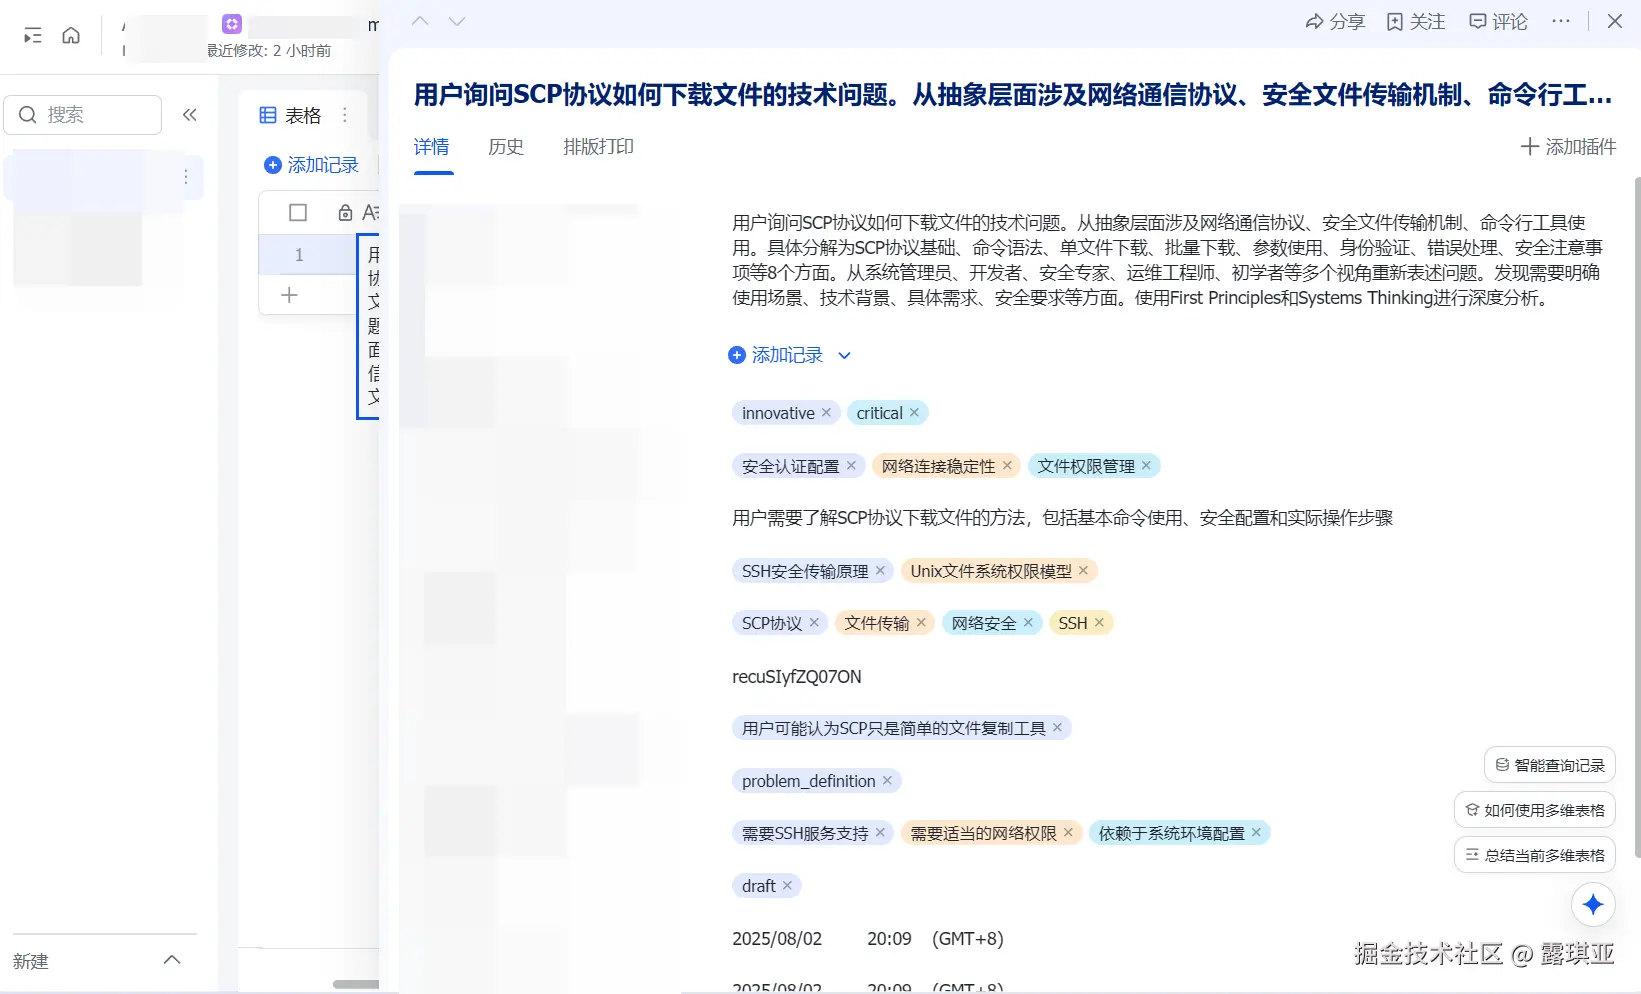Image resolution: width=1641 pixels, height=994 pixels.
Task: Remove the 网络安全 tag
Action: tap(1028, 623)
